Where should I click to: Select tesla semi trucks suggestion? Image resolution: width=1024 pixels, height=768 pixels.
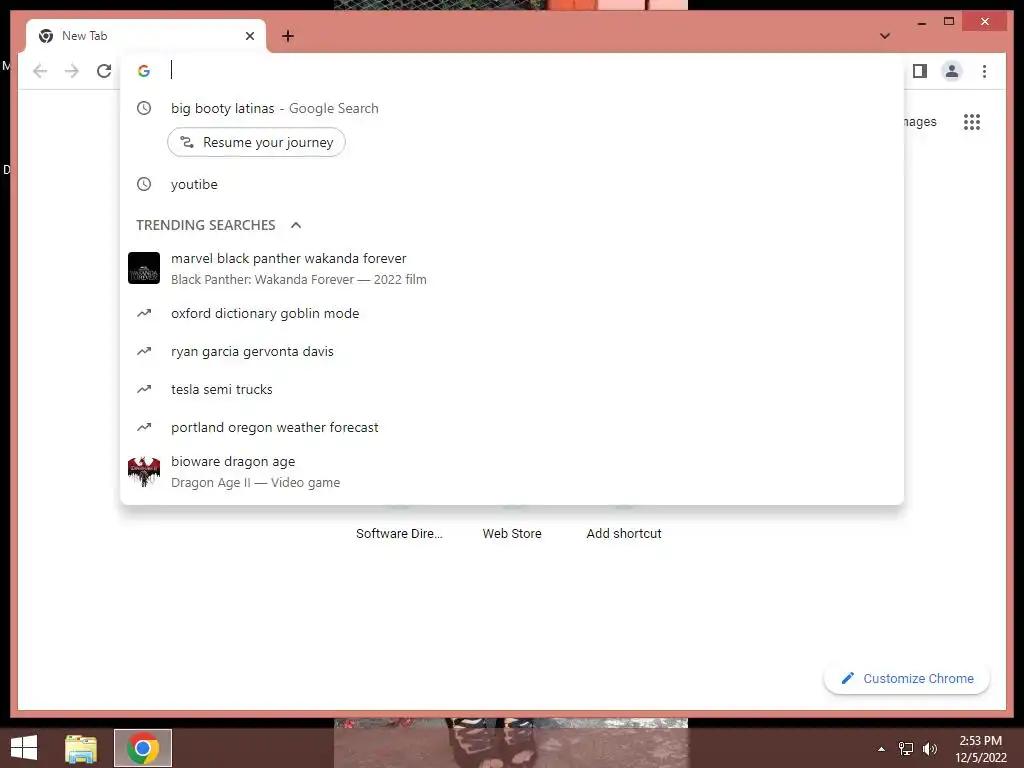pos(512,389)
